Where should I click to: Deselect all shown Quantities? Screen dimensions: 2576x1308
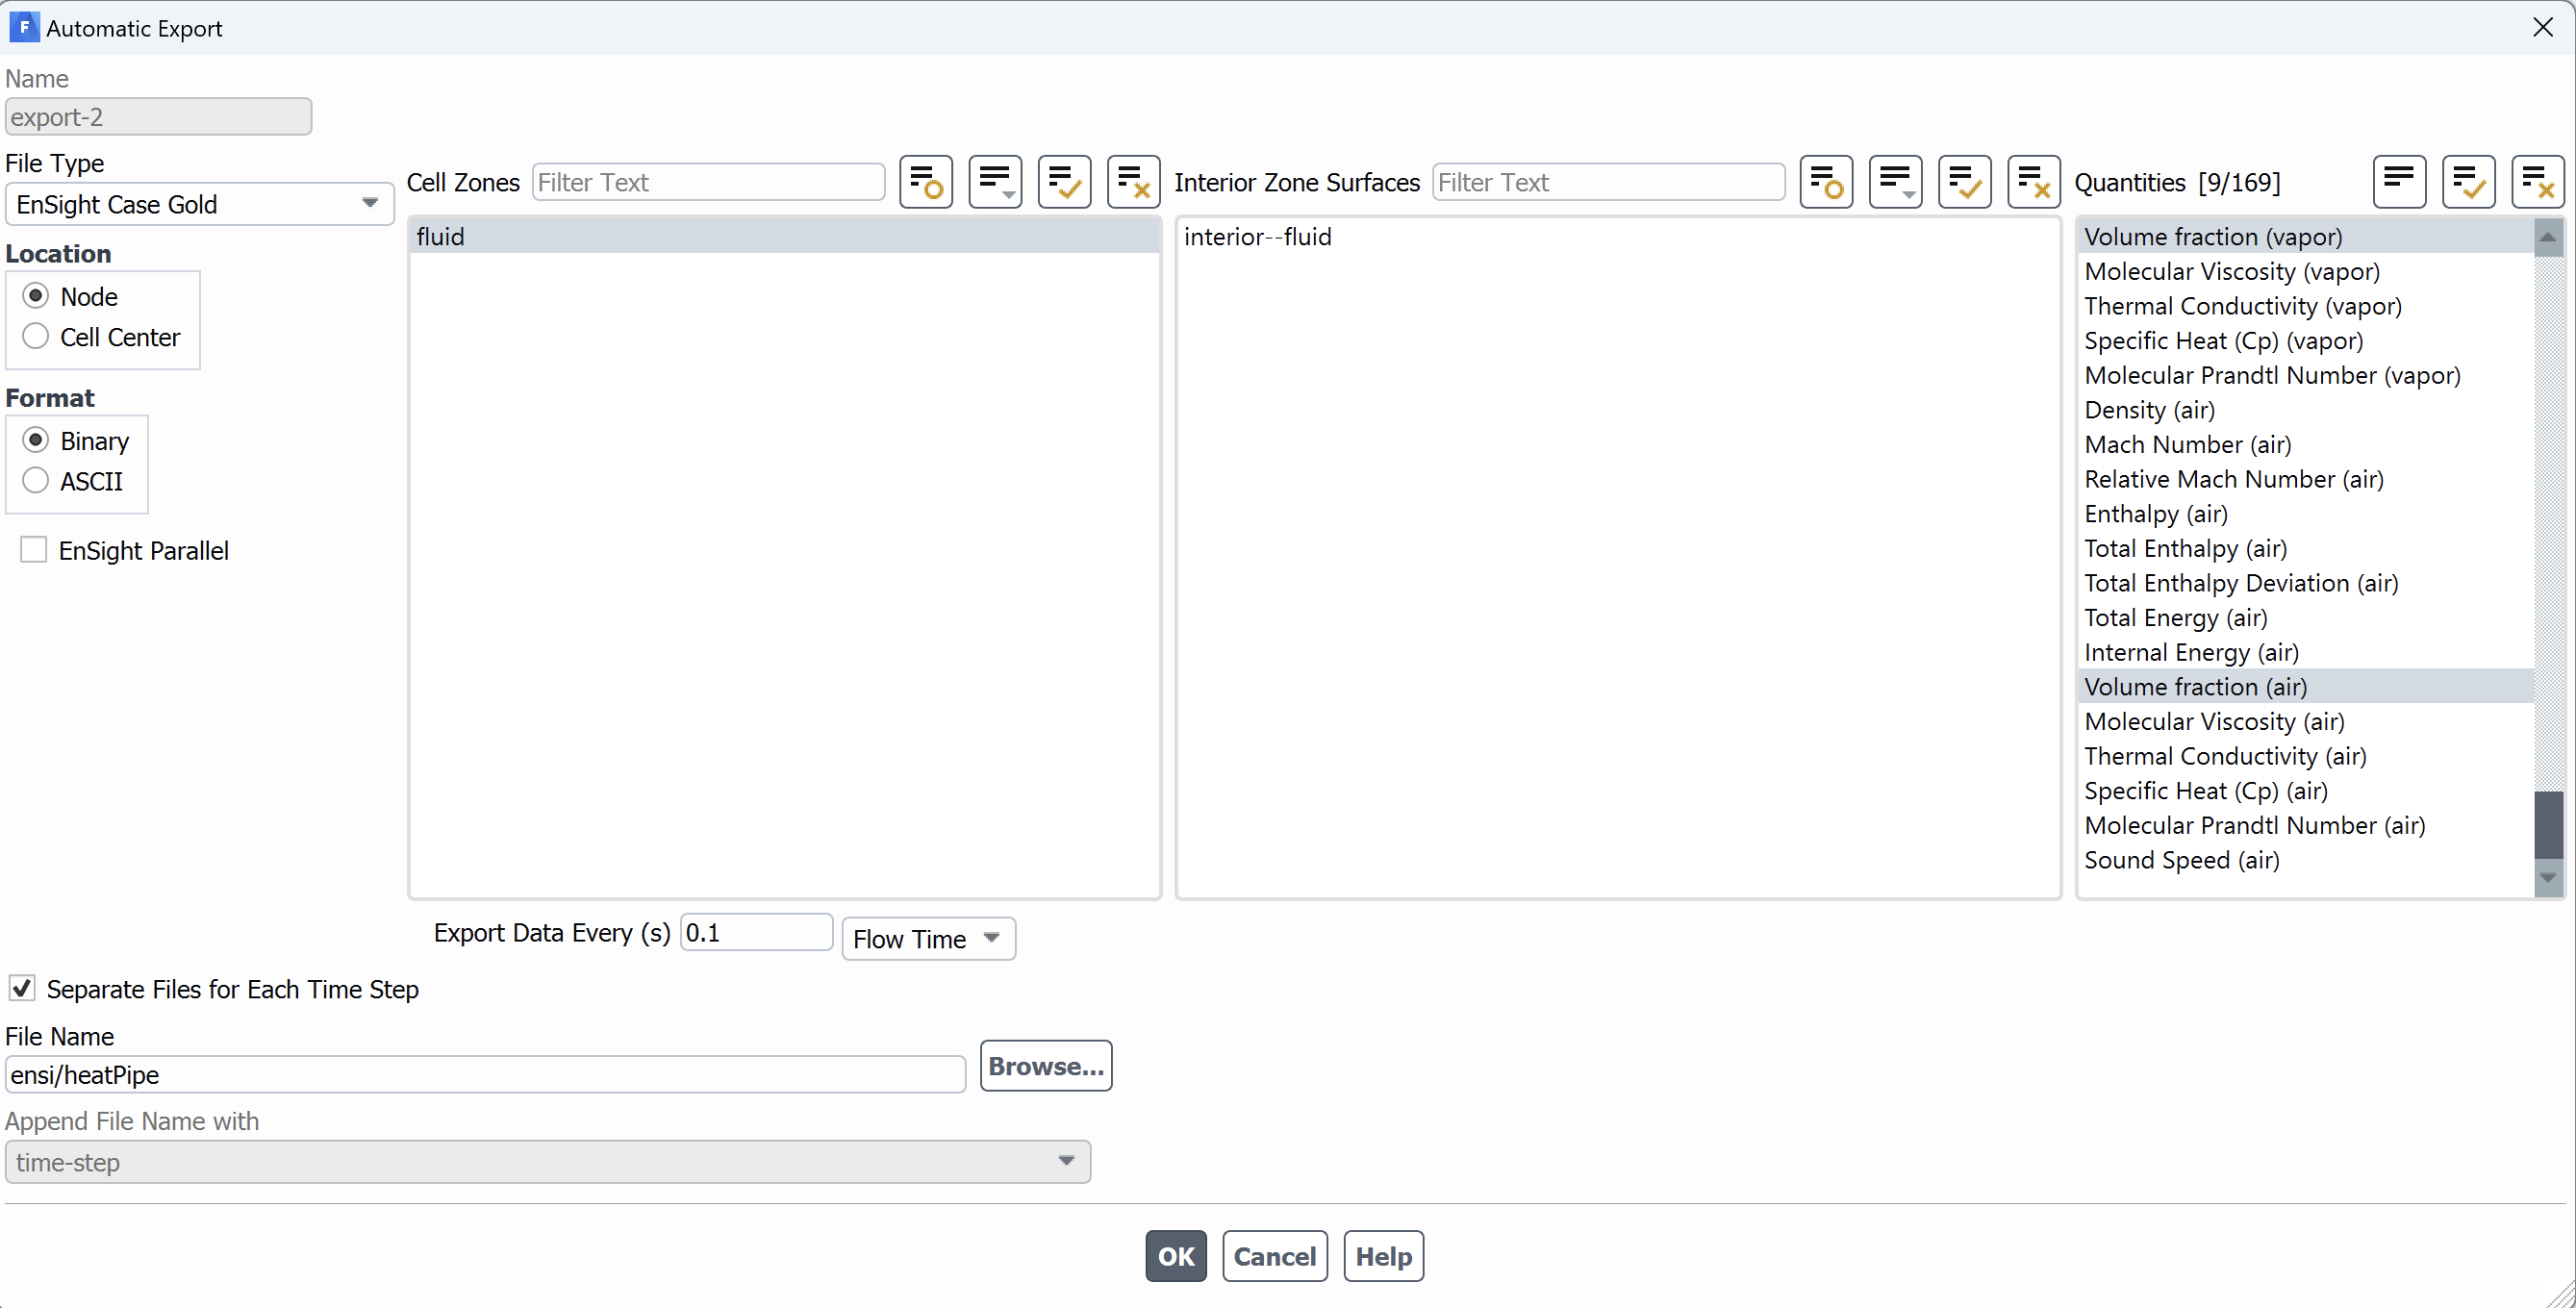tap(2538, 182)
